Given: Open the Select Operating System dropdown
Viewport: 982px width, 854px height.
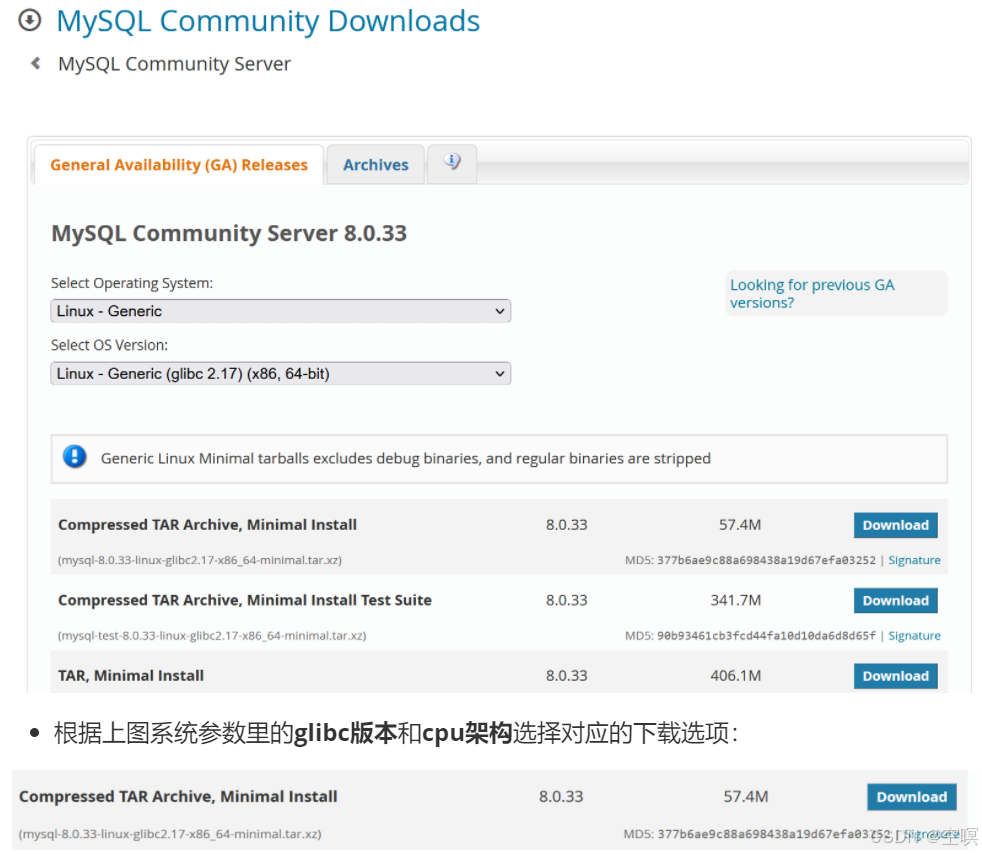Looking at the screenshot, I should (281, 311).
